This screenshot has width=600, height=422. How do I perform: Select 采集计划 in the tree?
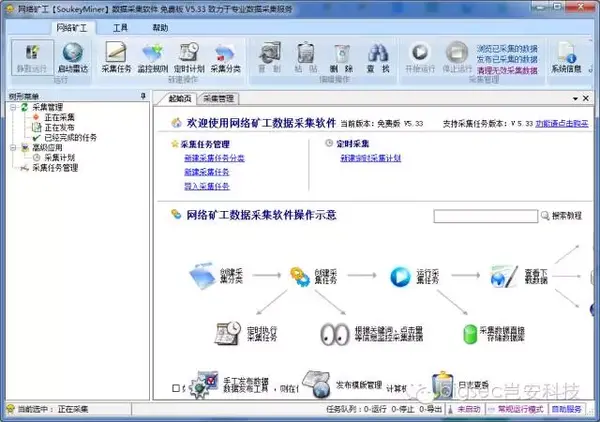(x=59, y=158)
